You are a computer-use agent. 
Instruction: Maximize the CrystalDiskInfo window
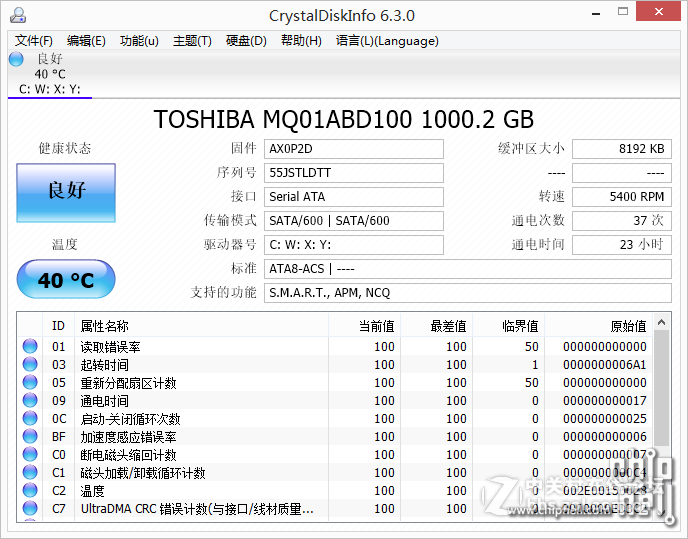tap(623, 12)
